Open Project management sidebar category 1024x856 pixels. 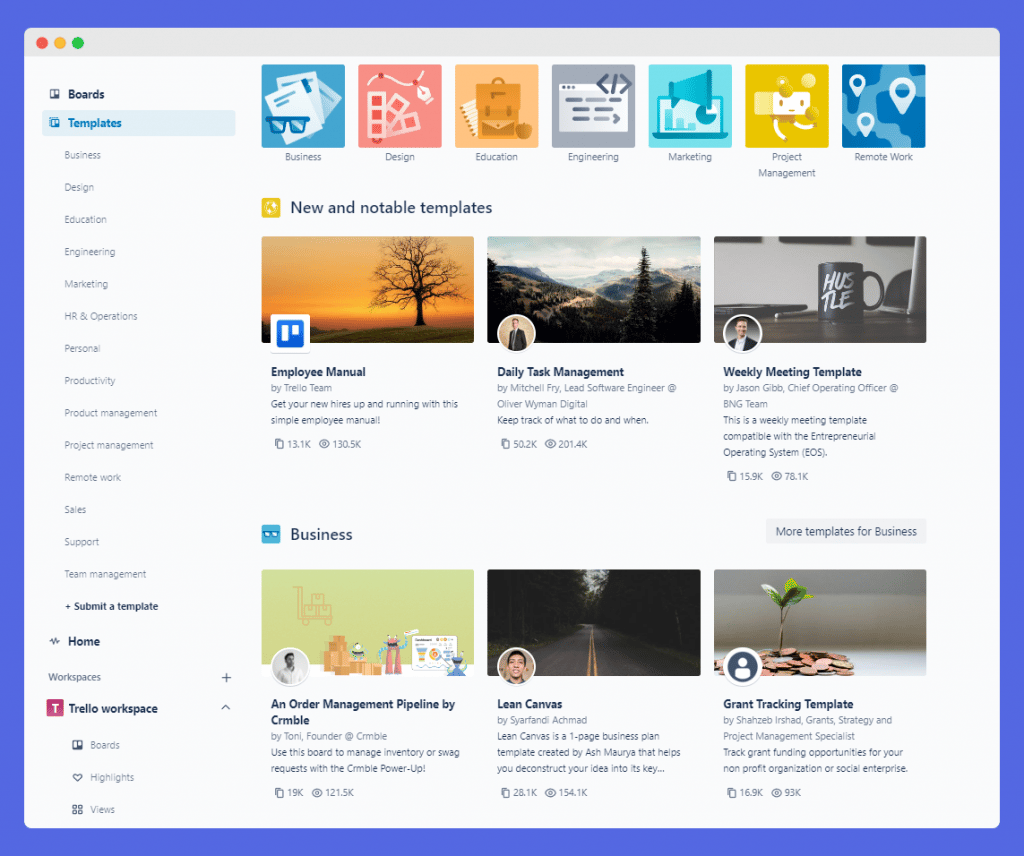tap(108, 445)
